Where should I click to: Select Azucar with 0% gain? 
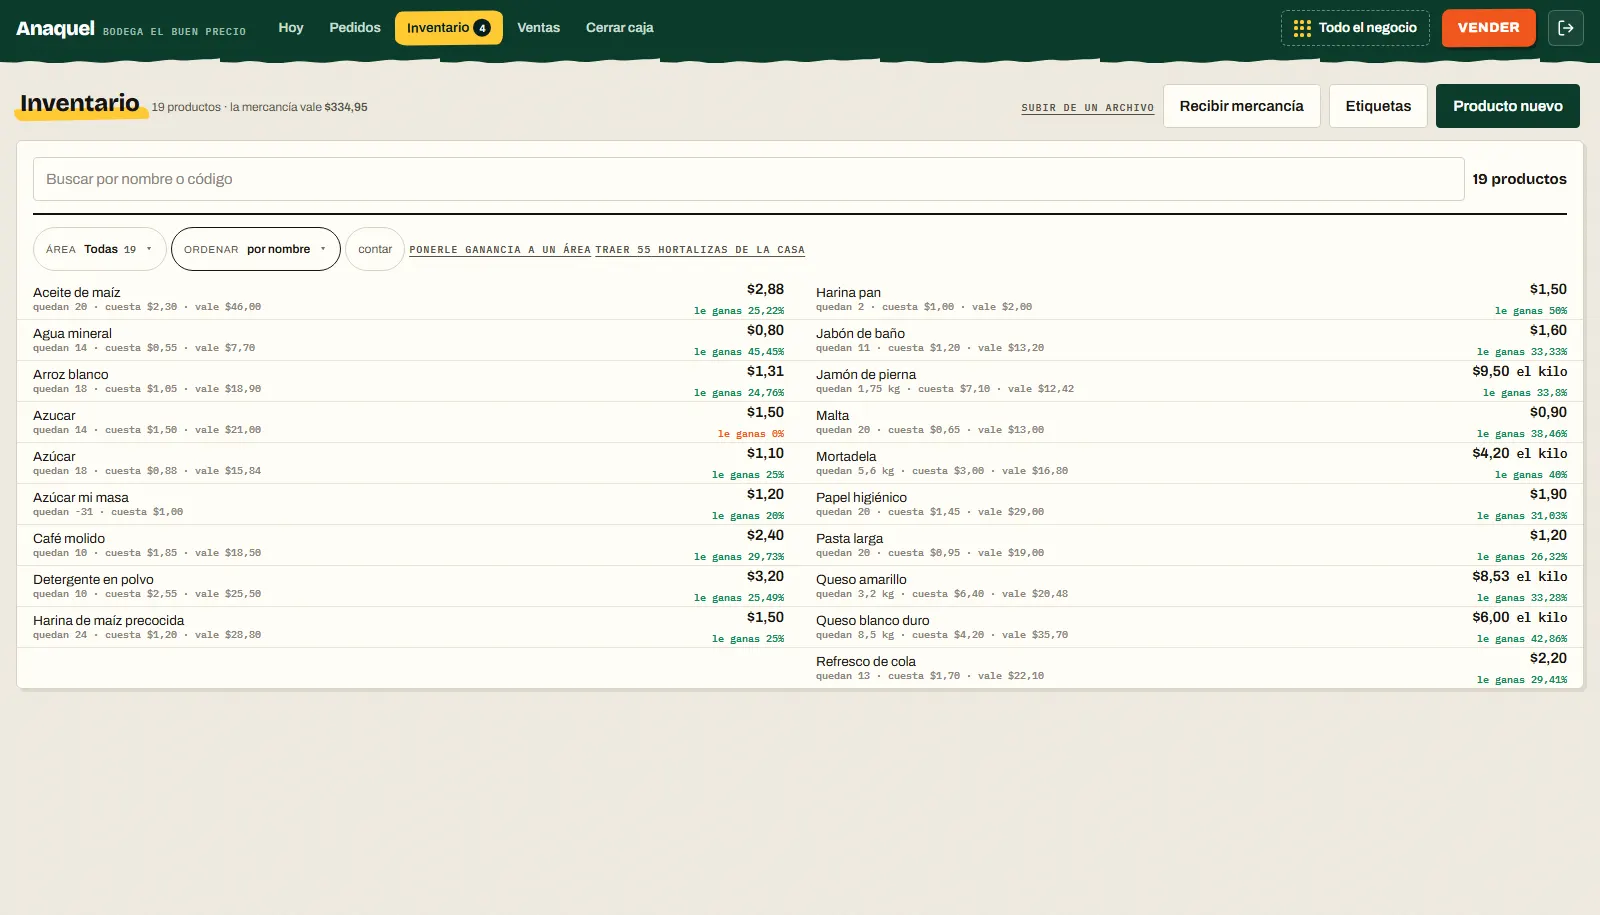coord(408,422)
